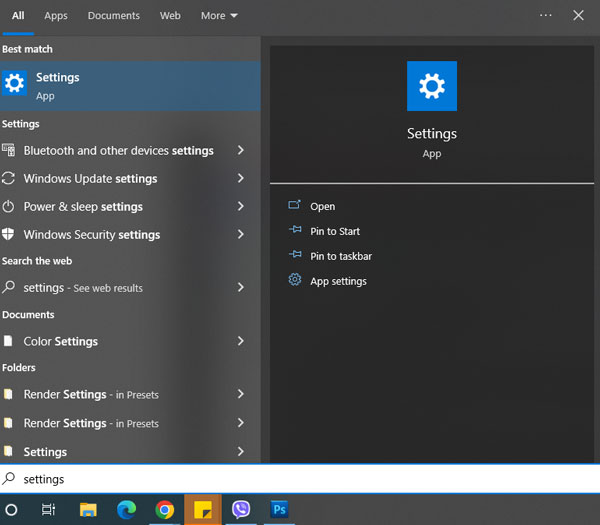Click the gear icon beside App settings
Image resolution: width=600 pixels, height=525 pixels.
coord(295,280)
